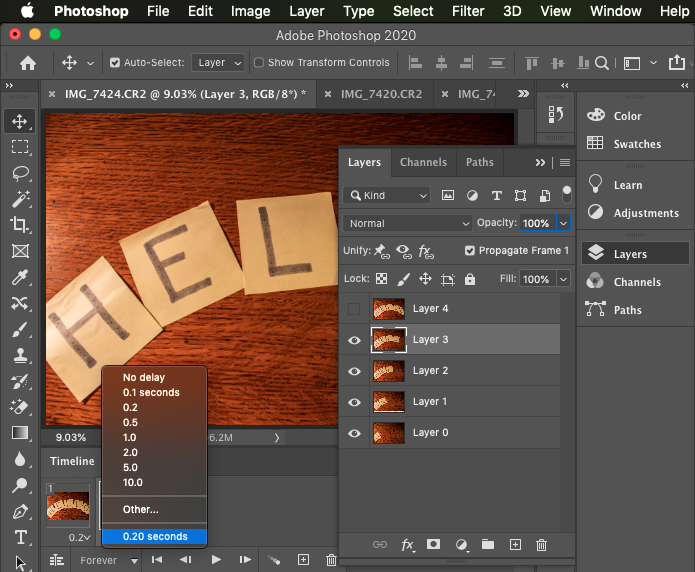
Task: Click the delete layer trash icon
Action: (x=541, y=545)
